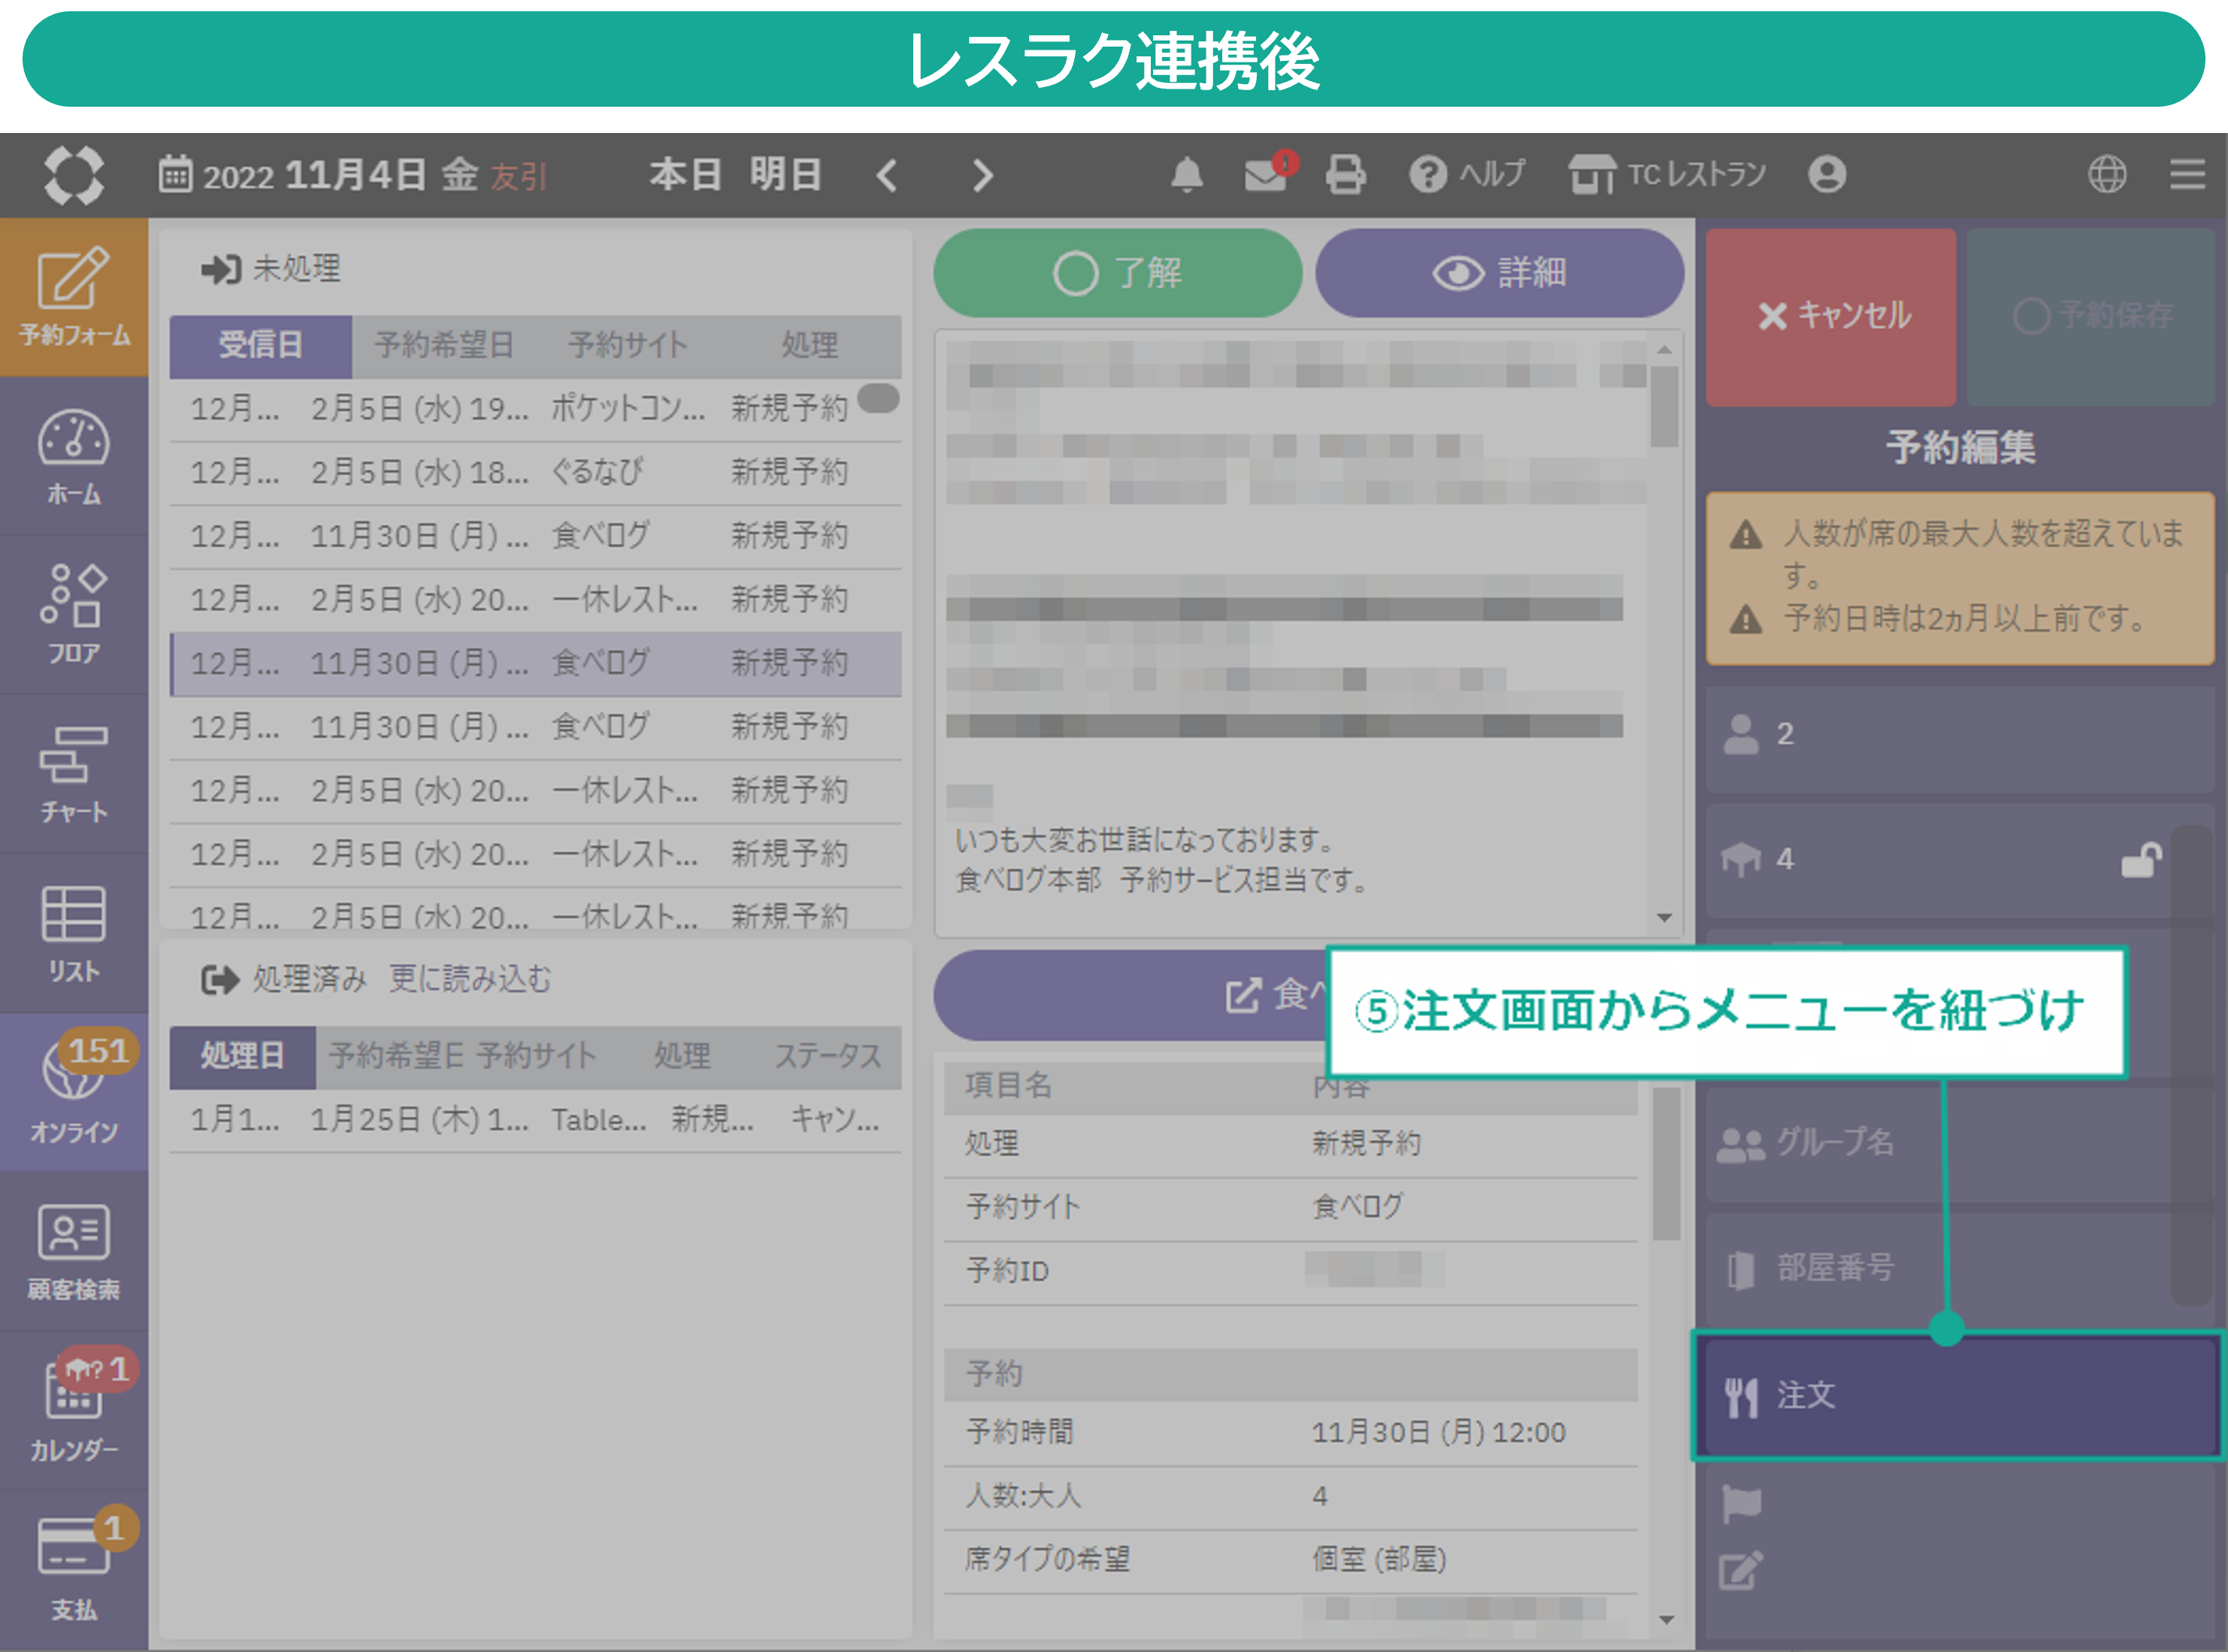This screenshot has width=2228, height=1652.
Task: Click the details table scrollbar thumb
Action: (1665, 1164)
